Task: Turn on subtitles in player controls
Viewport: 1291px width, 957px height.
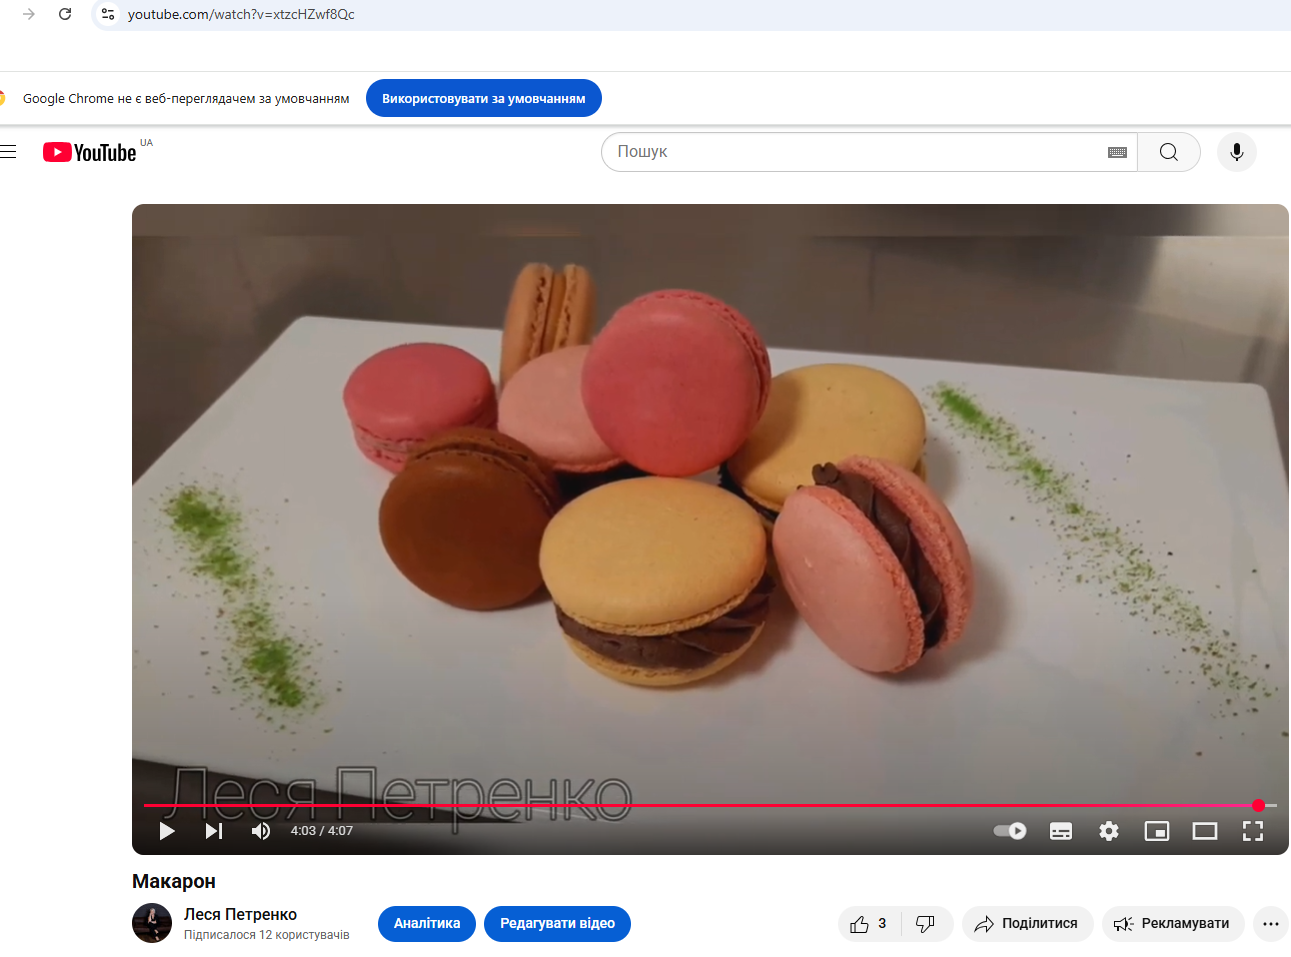Action: click(1061, 831)
